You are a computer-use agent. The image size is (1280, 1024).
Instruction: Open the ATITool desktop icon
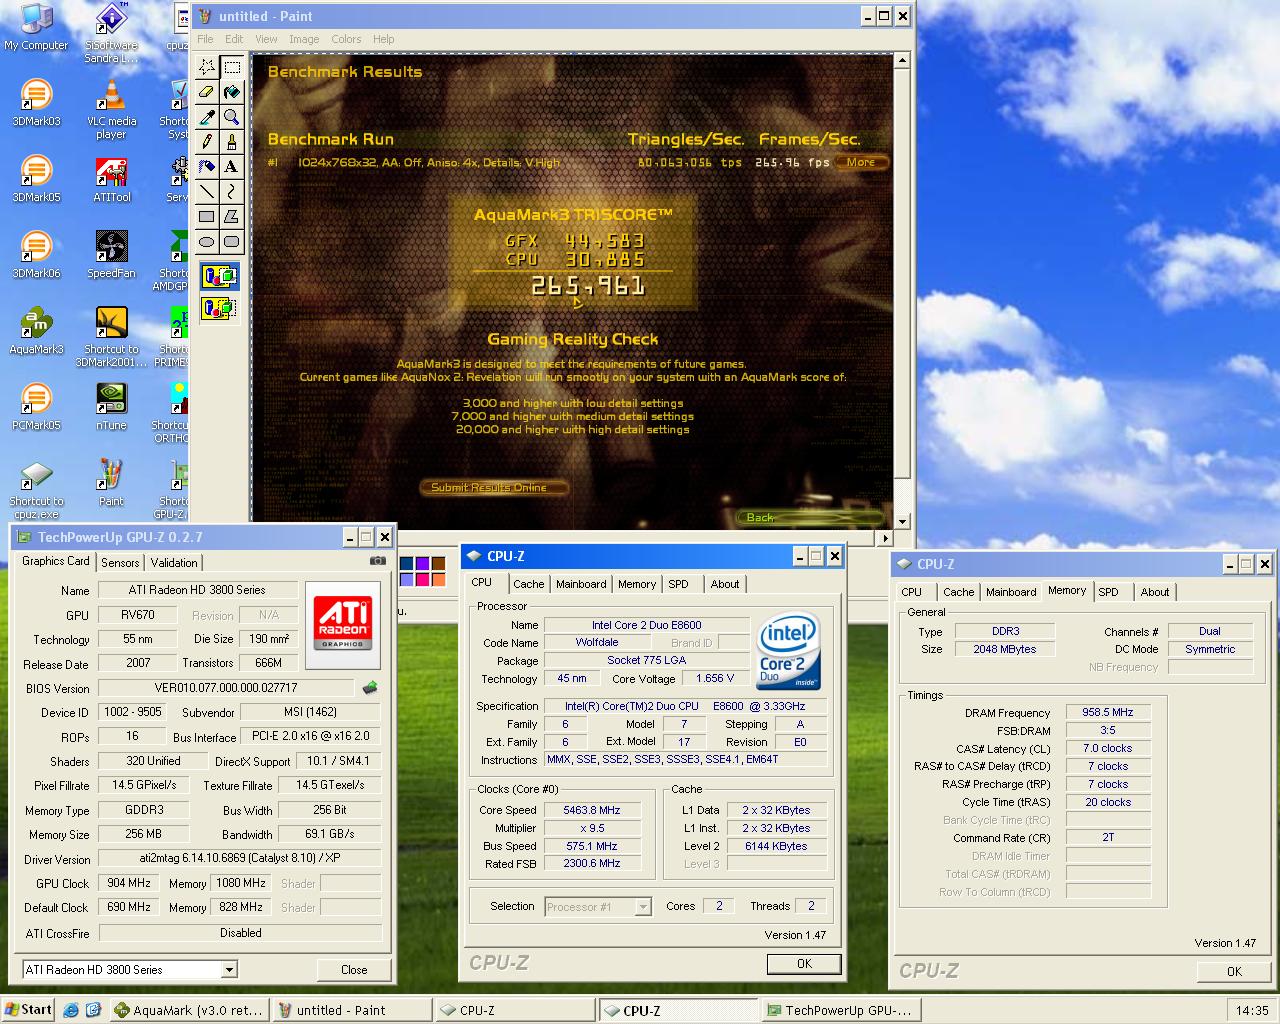(111, 179)
